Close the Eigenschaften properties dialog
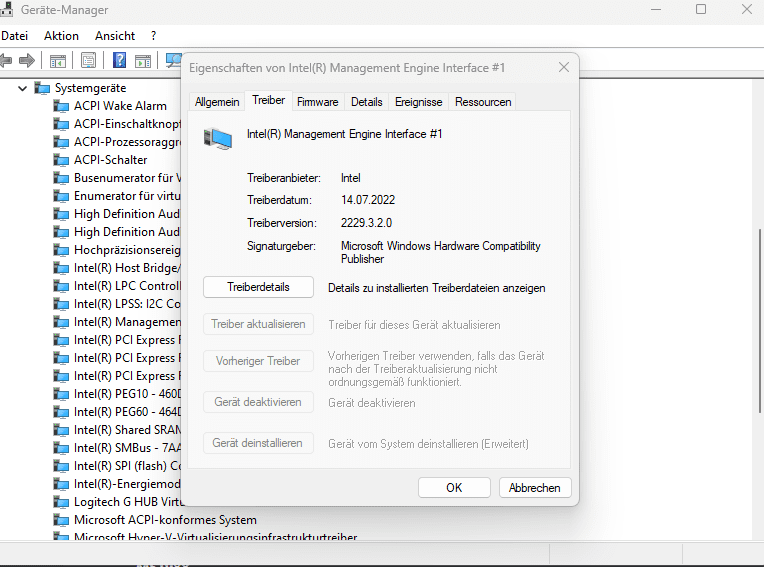Viewport: 764px width, 567px height. pos(564,67)
